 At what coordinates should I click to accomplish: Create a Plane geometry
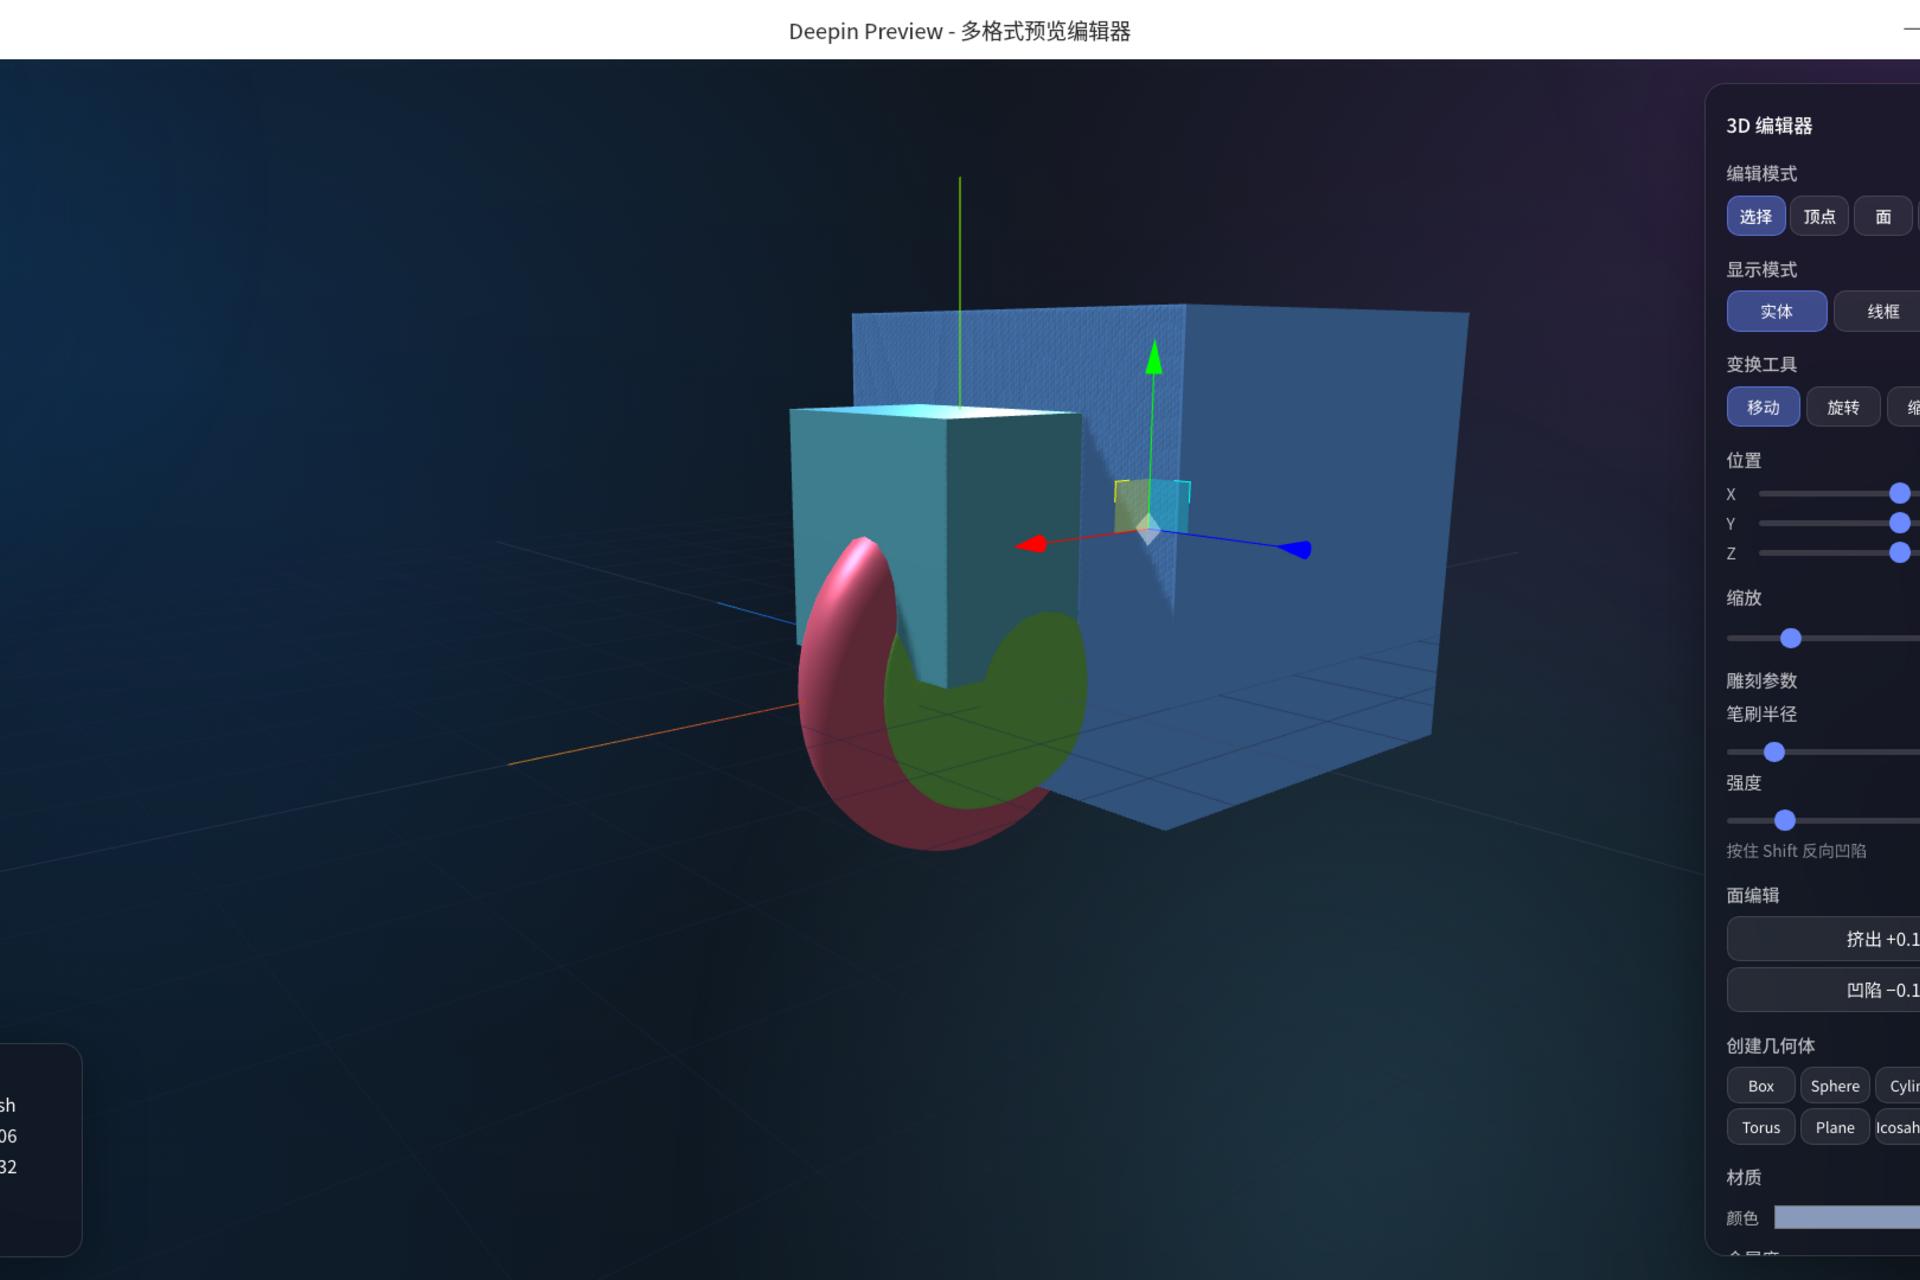coord(1835,1127)
